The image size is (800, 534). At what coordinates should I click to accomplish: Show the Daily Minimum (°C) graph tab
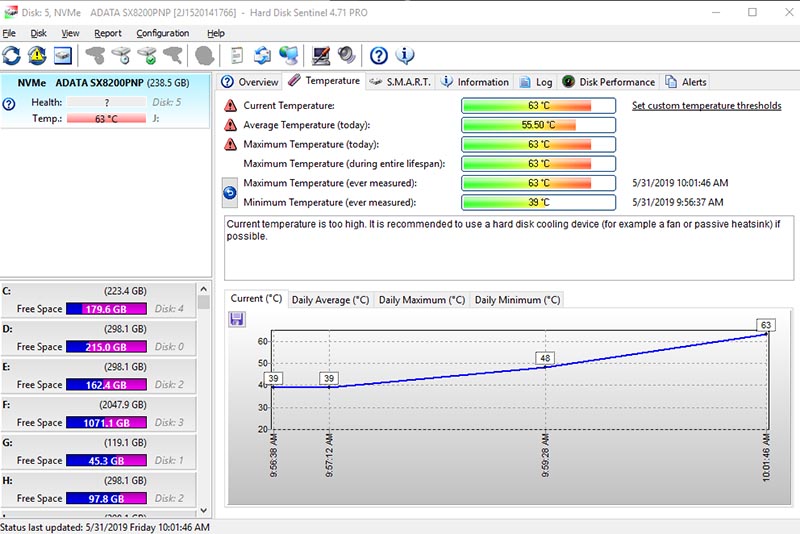517,300
